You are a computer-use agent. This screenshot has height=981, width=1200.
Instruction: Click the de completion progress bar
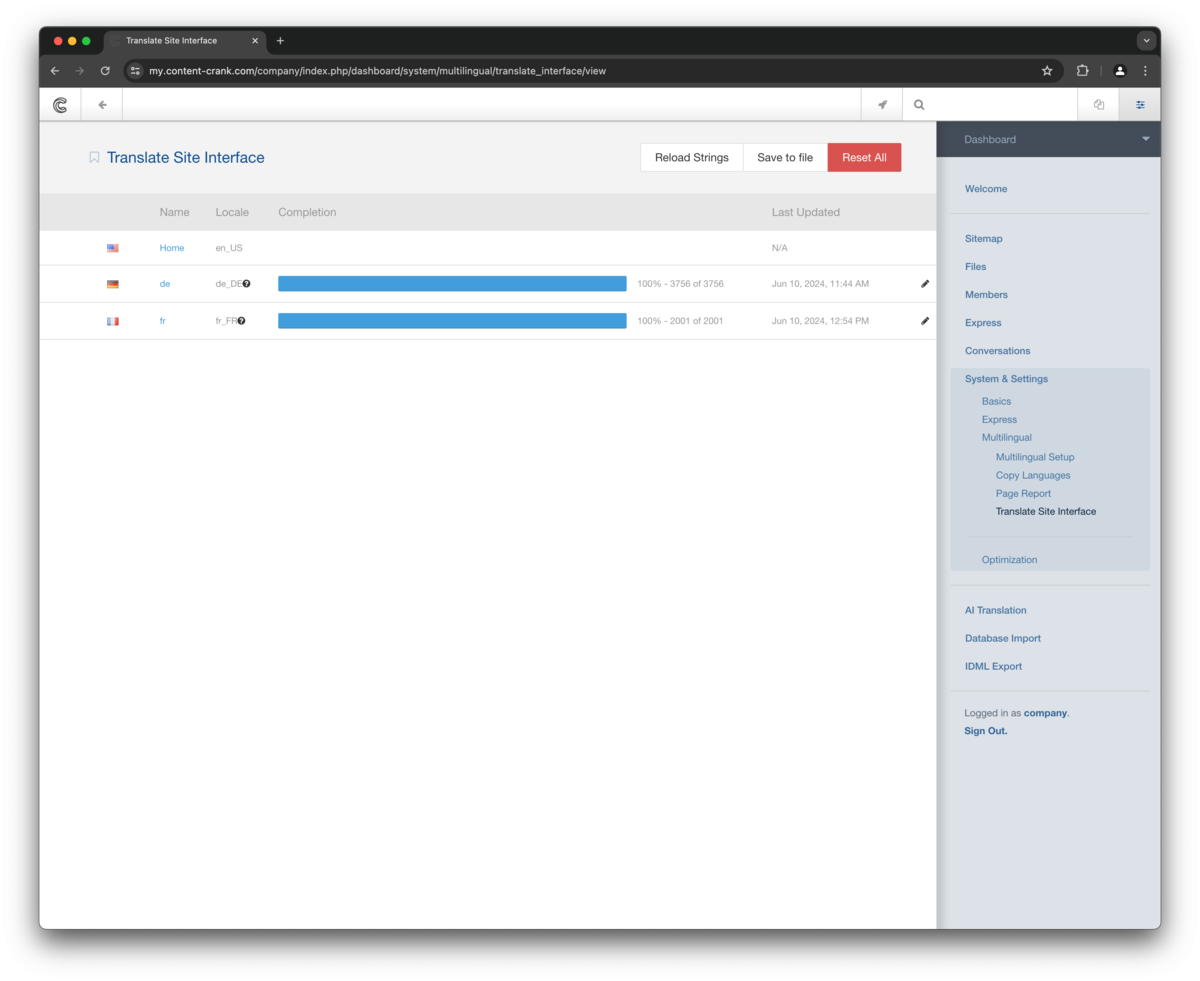pyautogui.click(x=452, y=284)
